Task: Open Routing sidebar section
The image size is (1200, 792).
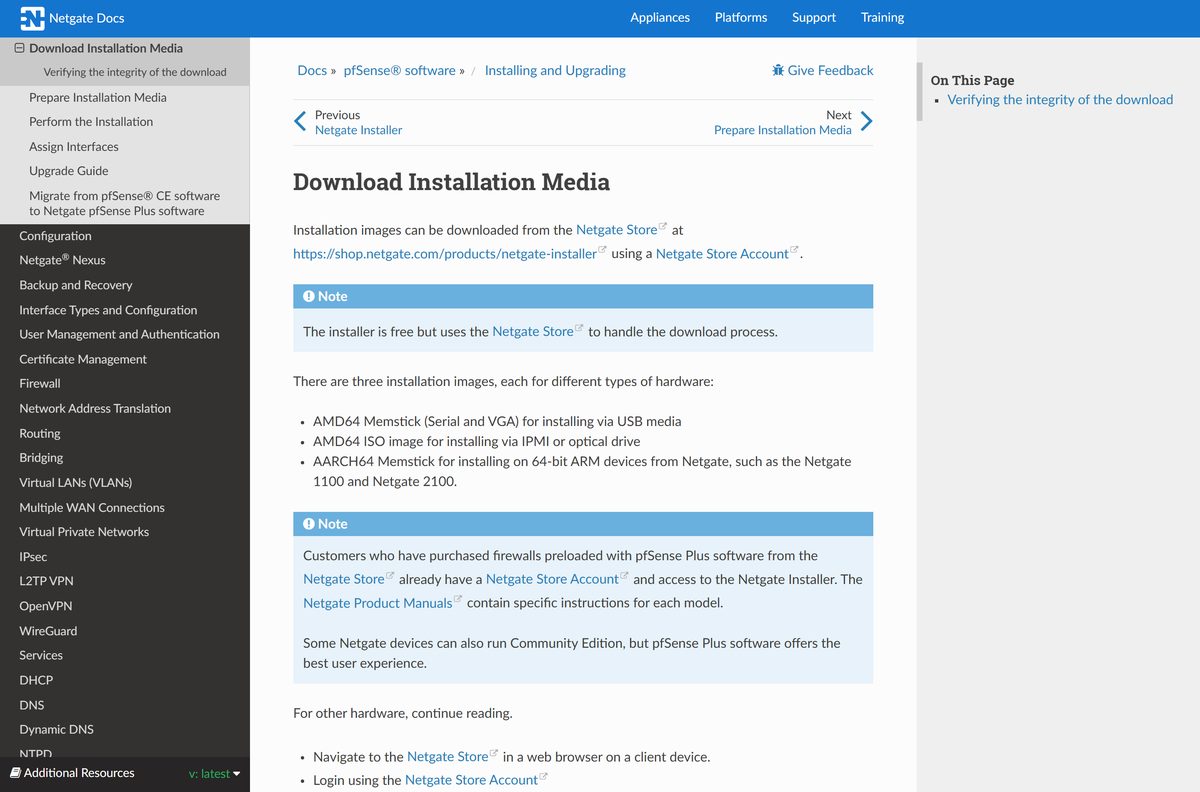Action: (x=40, y=433)
